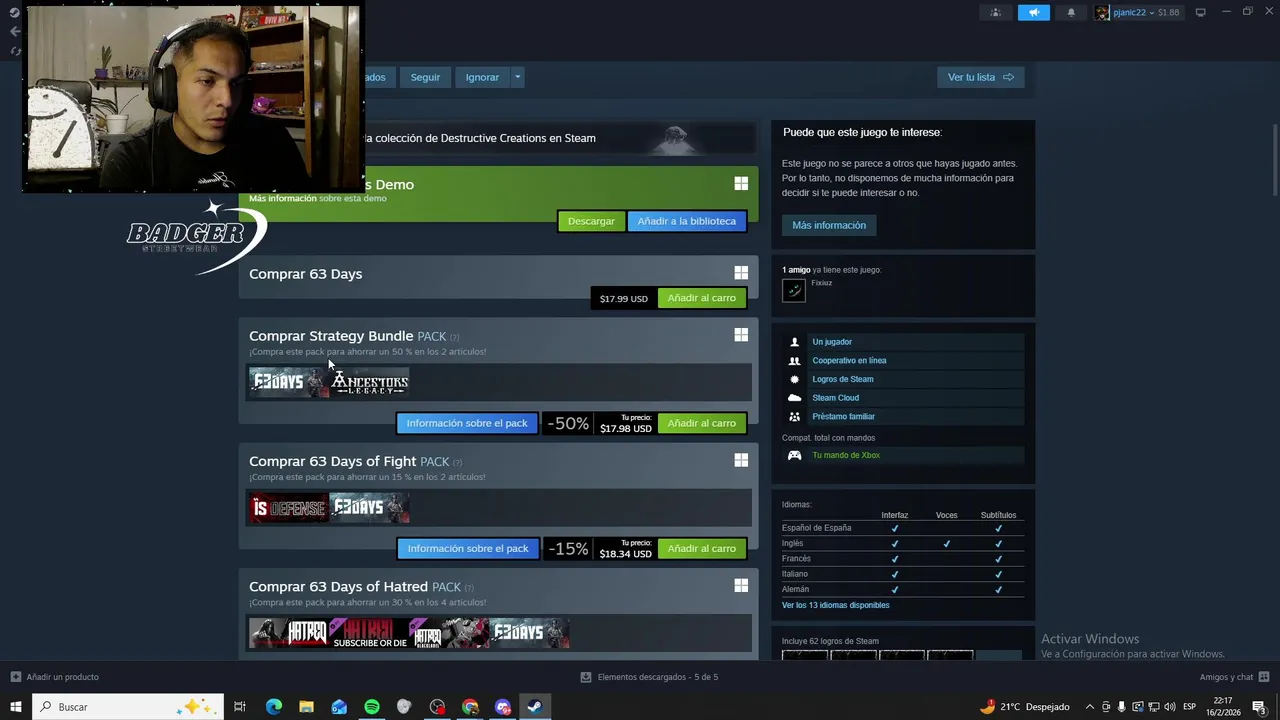The width and height of the screenshot is (1280, 720).
Task: Open Google Chrome from taskbar
Action: tap(470, 707)
